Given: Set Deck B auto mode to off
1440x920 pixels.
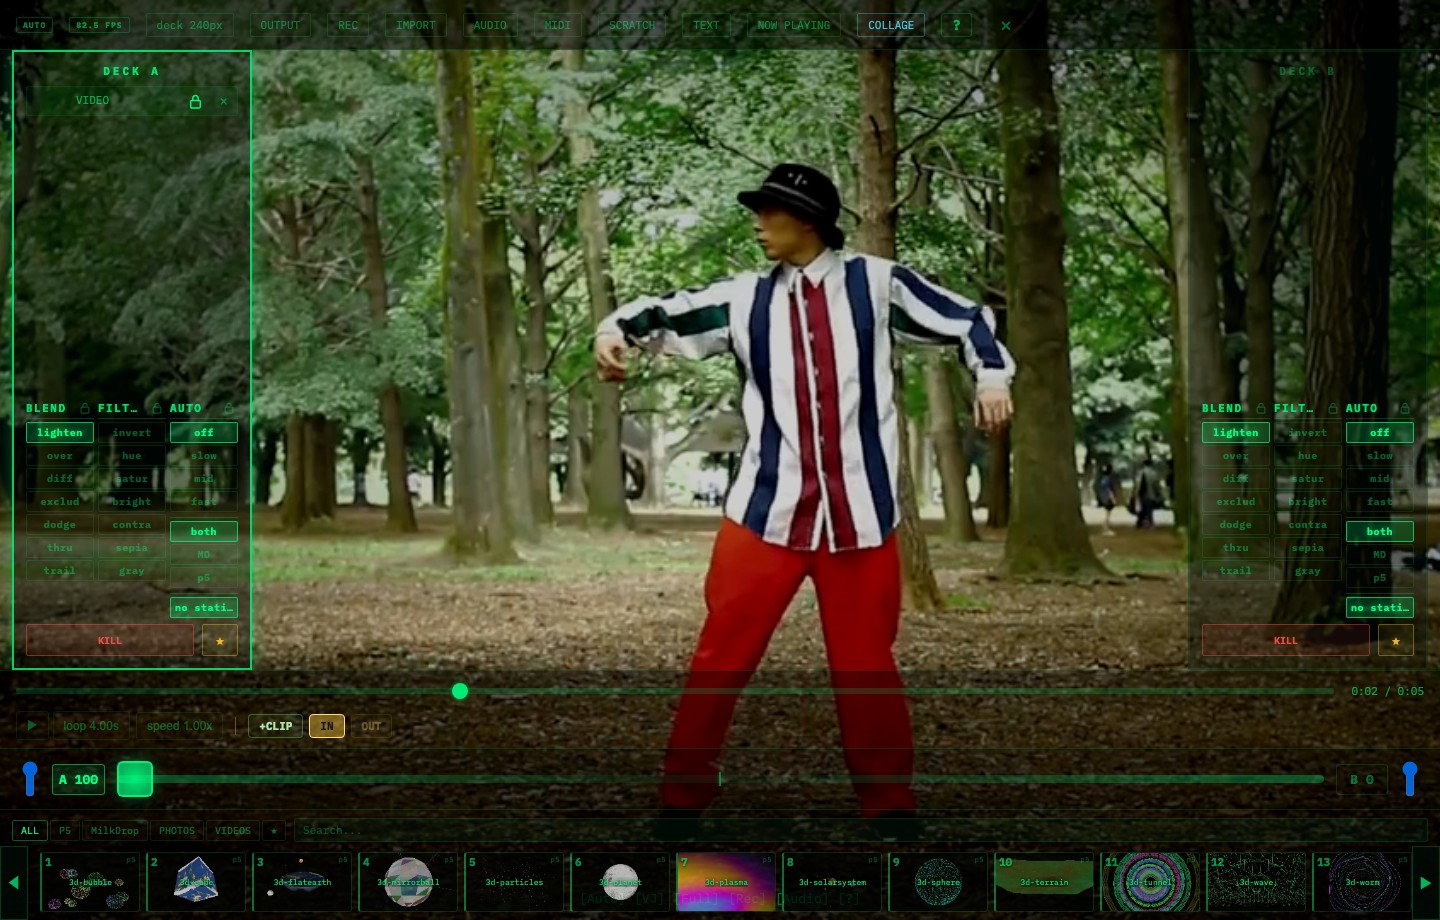Looking at the screenshot, I should pos(1380,433).
